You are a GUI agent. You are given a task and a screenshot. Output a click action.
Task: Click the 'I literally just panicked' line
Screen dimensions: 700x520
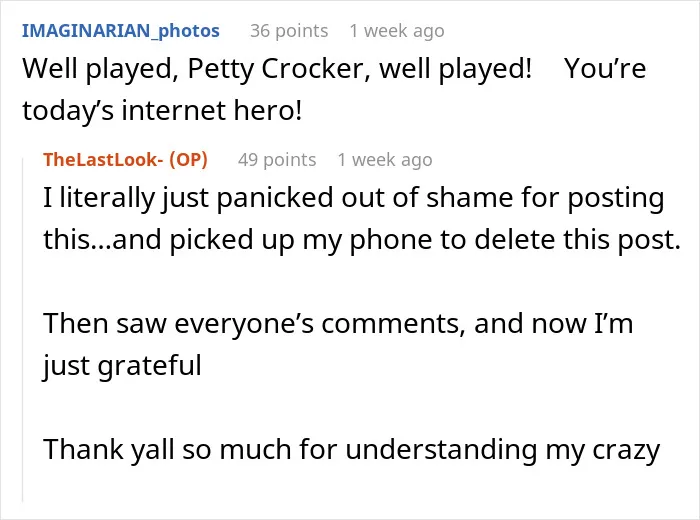click(x=354, y=198)
